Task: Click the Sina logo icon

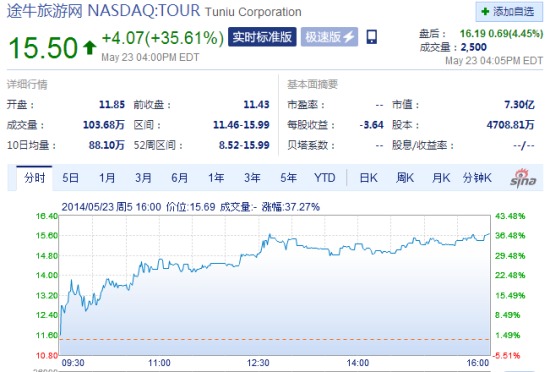Action: (x=523, y=178)
